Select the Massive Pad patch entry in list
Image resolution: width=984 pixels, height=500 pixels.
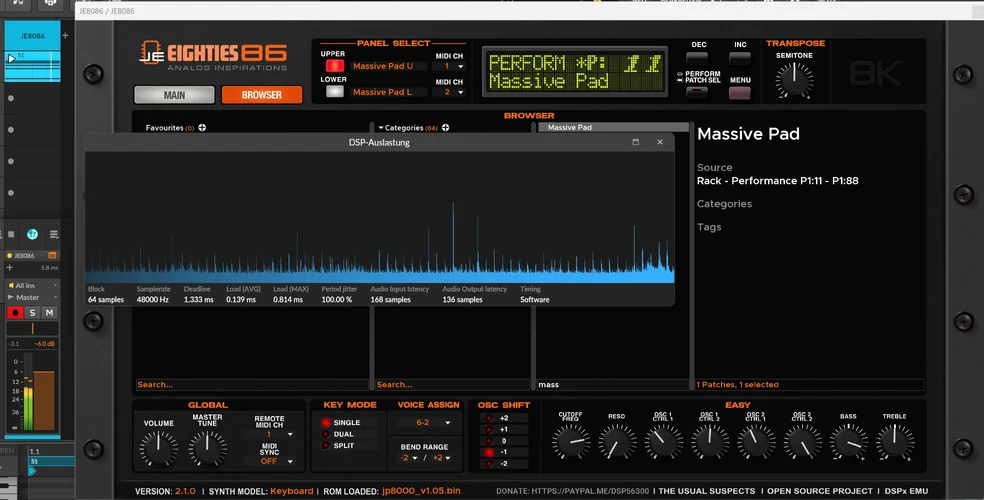[x=613, y=127]
